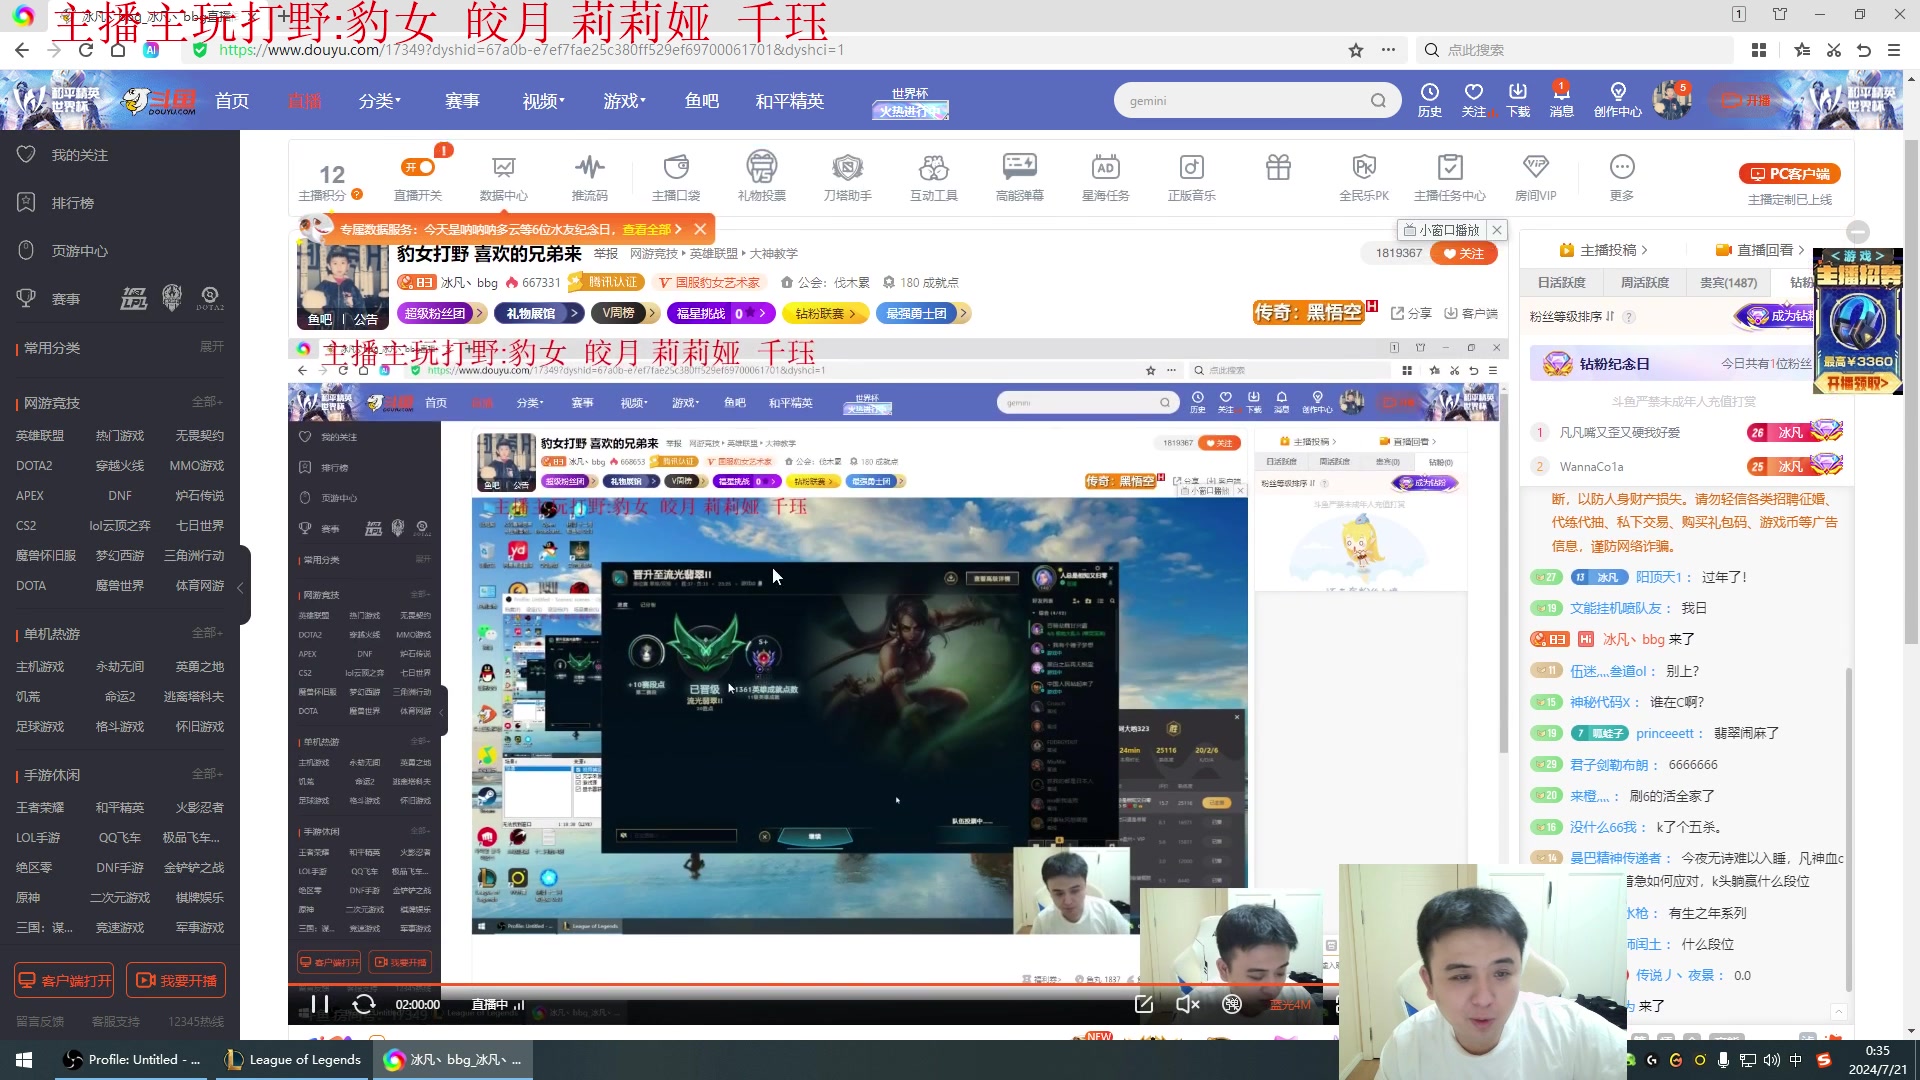Open 主播任务中心 task center
This screenshot has height=1080, width=1920.
(1449, 177)
